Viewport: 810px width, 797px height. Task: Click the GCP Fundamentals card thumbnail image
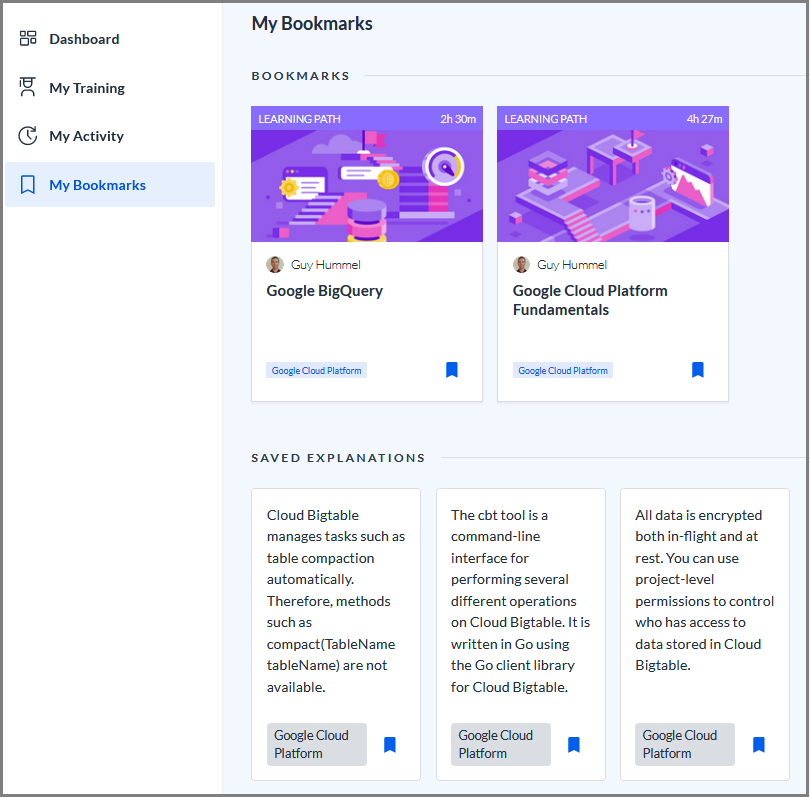[613, 185]
